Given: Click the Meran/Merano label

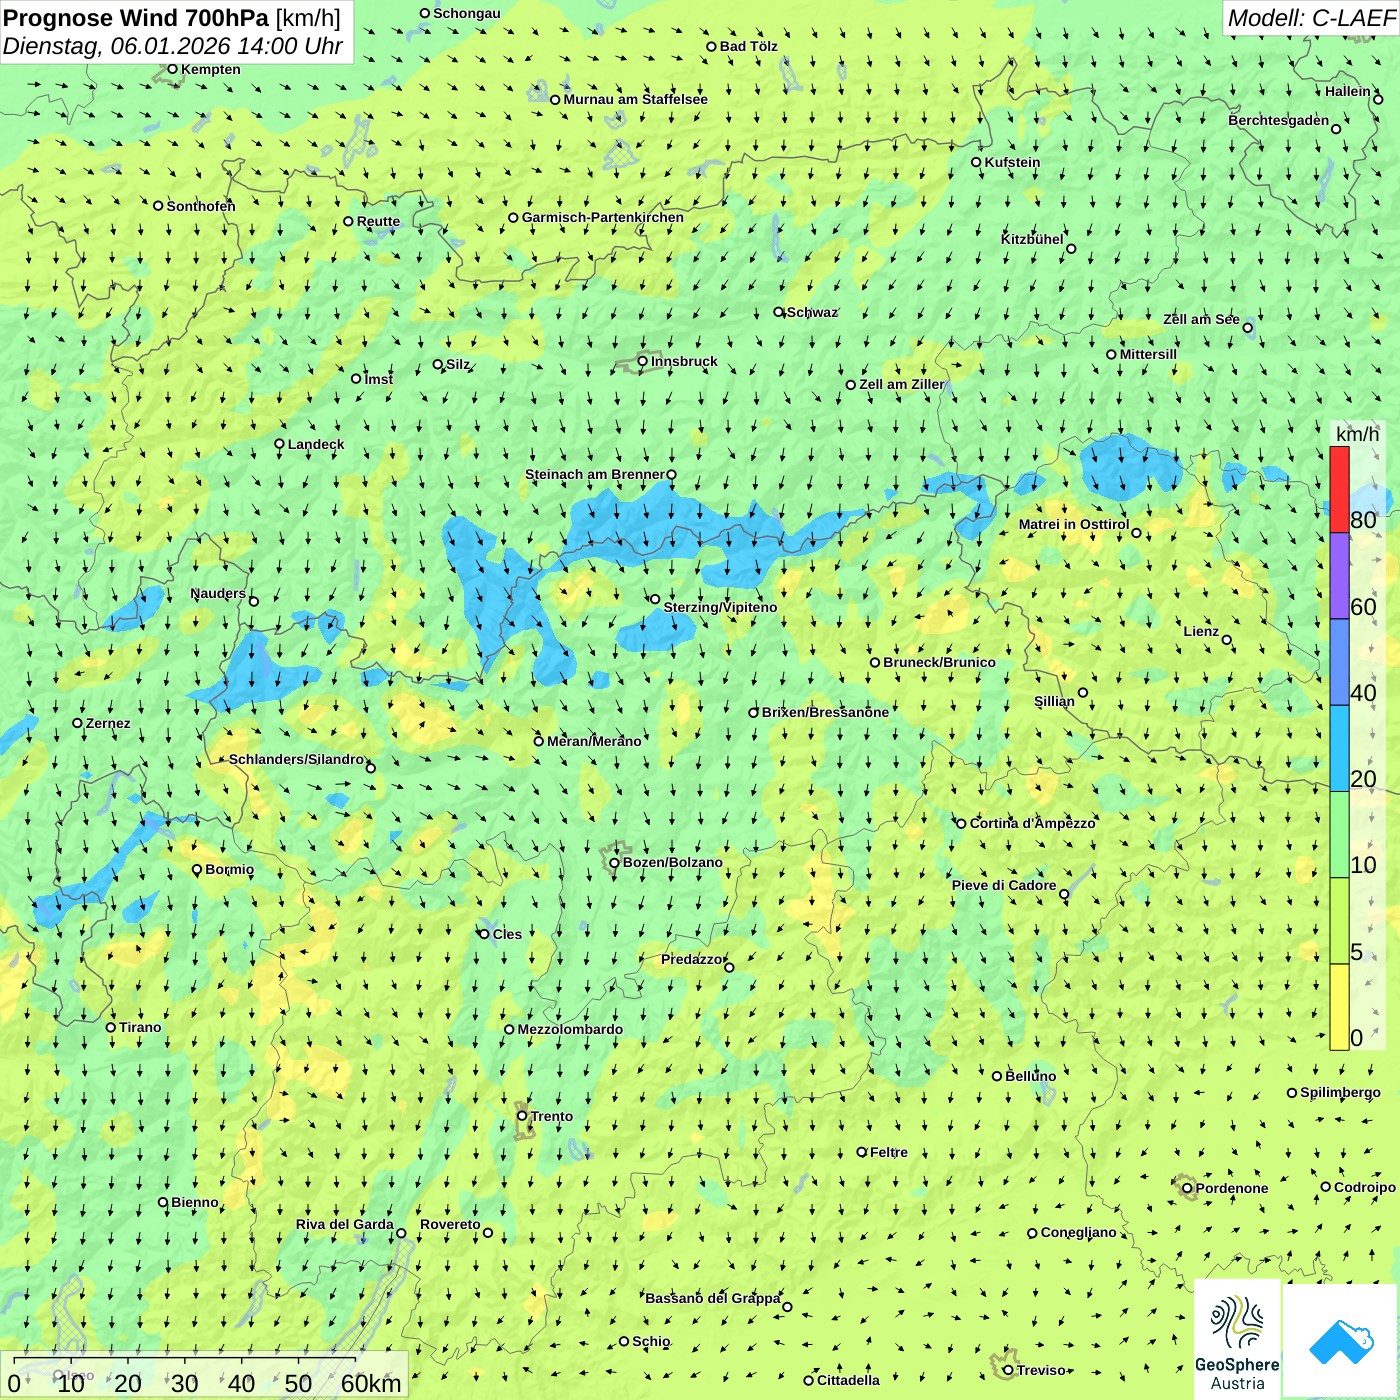Looking at the screenshot, I should point(594,741).
